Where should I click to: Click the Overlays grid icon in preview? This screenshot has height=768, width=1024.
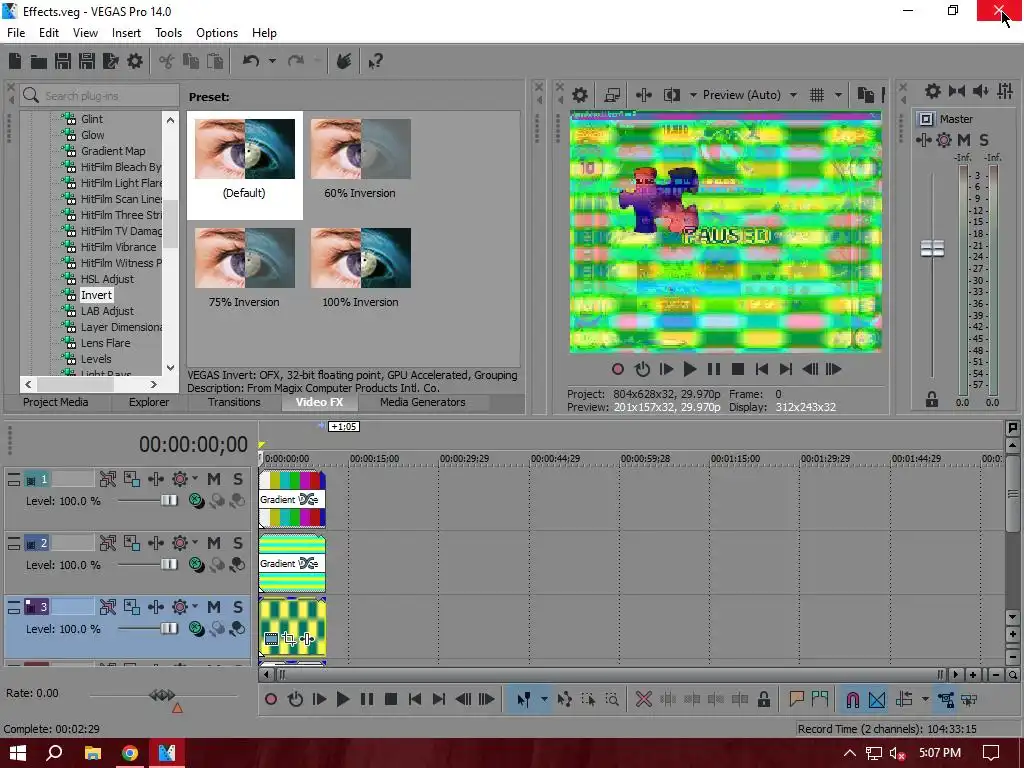tap(817, 95)
